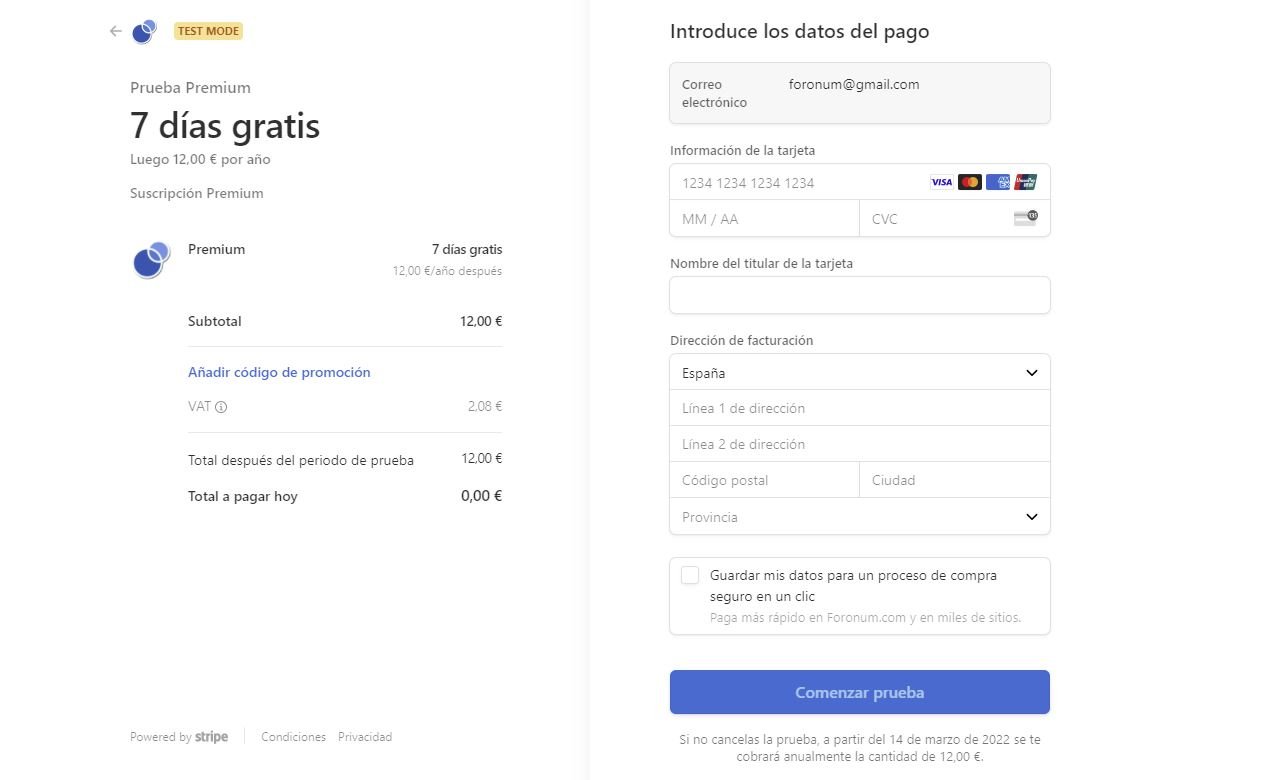
Task: Expand the Provincia dropdown
Action: click(860, 516)
